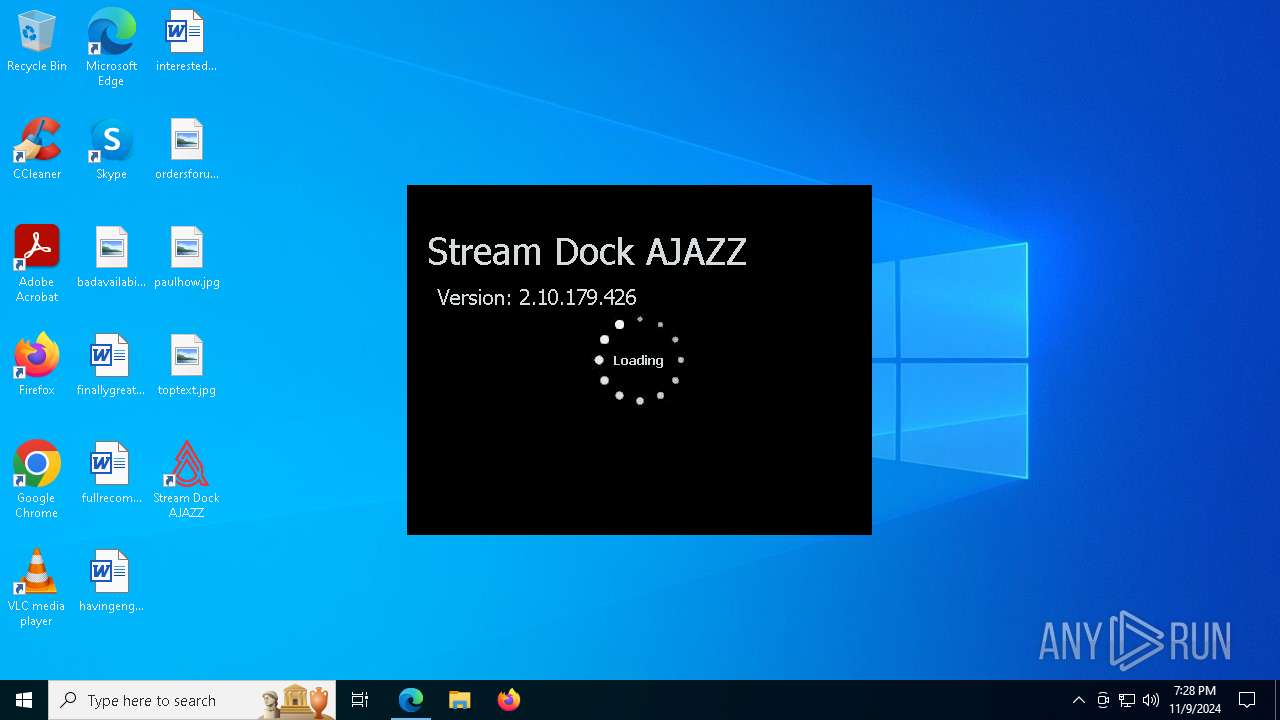Click the Loading spinner on splash screen
Viewport: 1280px width, 720px height.
pyautogui.click(x=639, y=360)
